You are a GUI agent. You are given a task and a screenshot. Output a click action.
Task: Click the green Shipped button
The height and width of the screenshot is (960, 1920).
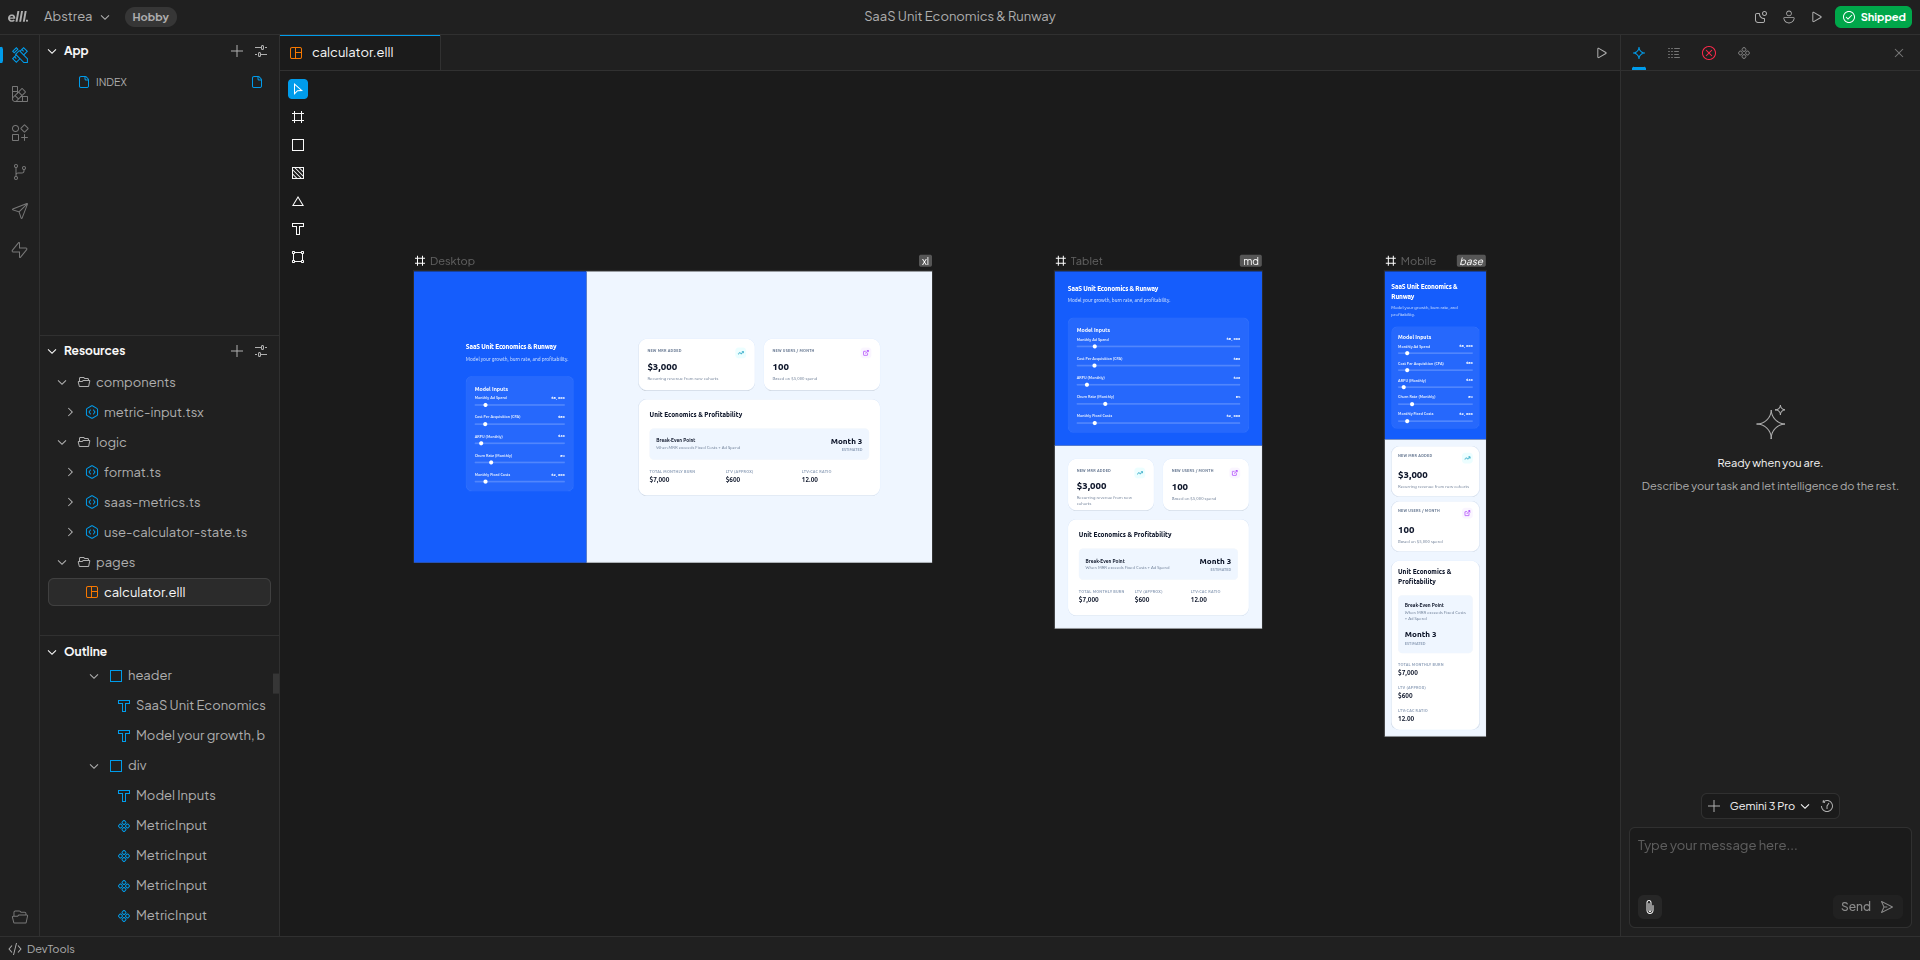[x=1873, y=17]
